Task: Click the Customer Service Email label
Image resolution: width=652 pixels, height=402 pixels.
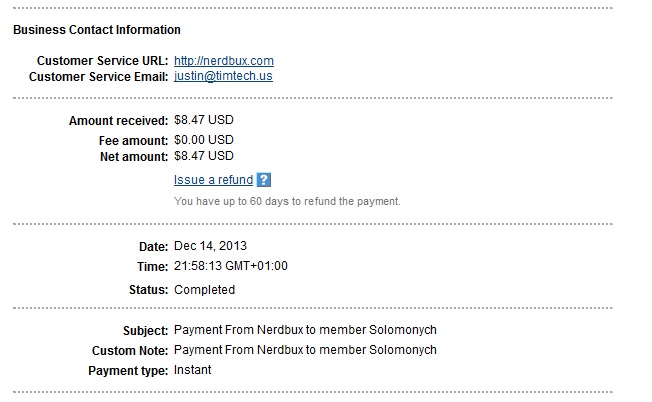Action: click(99, 77)
